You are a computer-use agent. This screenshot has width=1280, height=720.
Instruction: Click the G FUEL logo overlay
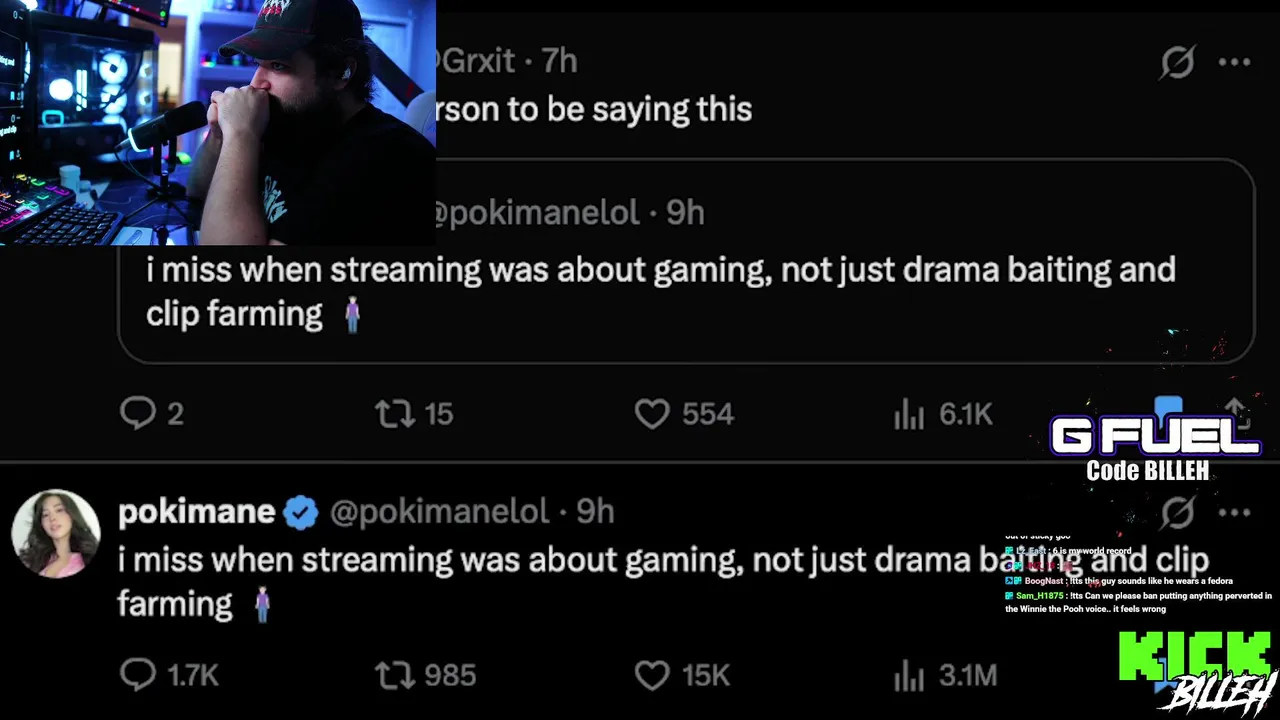click(1154, 437)
